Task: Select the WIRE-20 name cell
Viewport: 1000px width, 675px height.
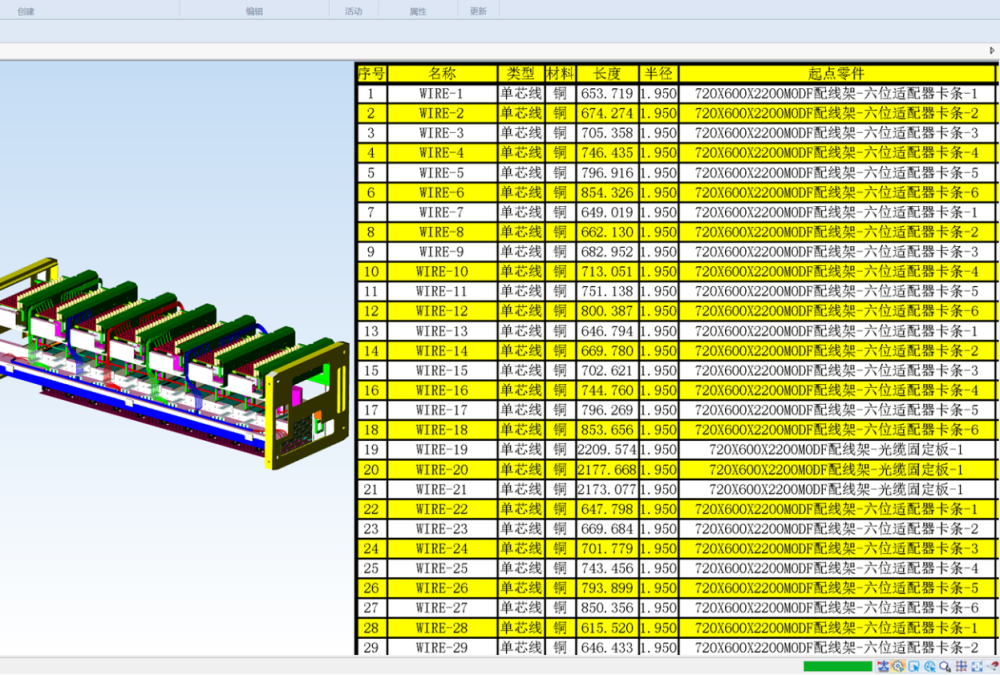Action: 441,470
